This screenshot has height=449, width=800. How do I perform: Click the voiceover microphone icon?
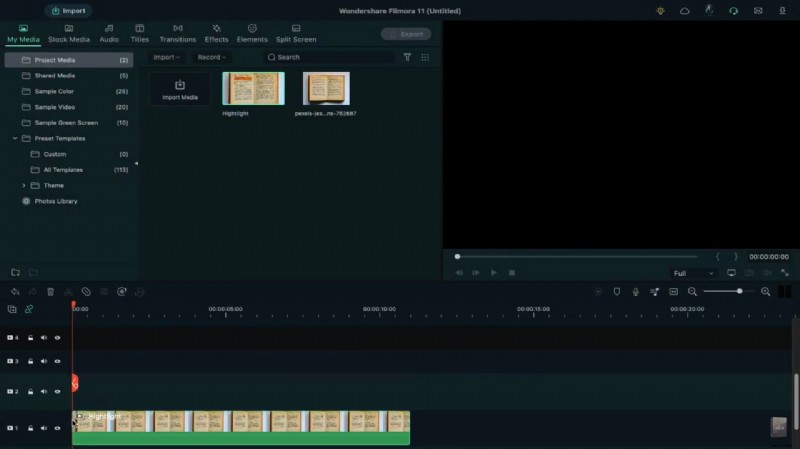click(635, 292)
